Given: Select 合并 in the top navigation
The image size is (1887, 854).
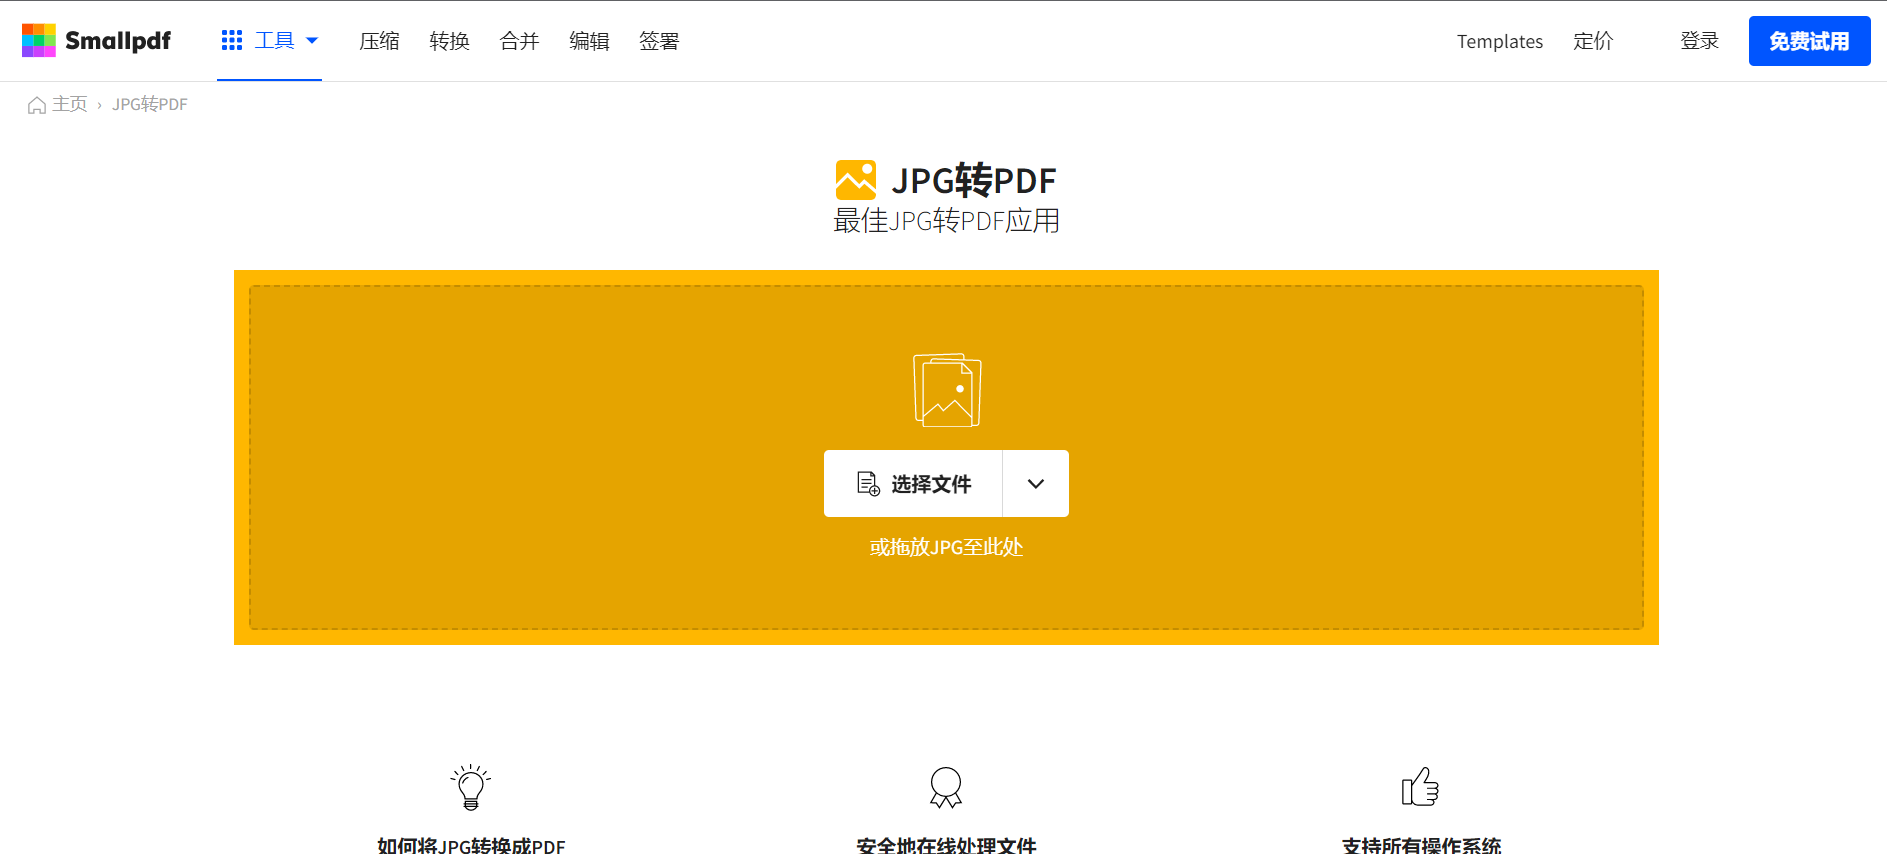Looking at the screenshot, I should (519, 41).
